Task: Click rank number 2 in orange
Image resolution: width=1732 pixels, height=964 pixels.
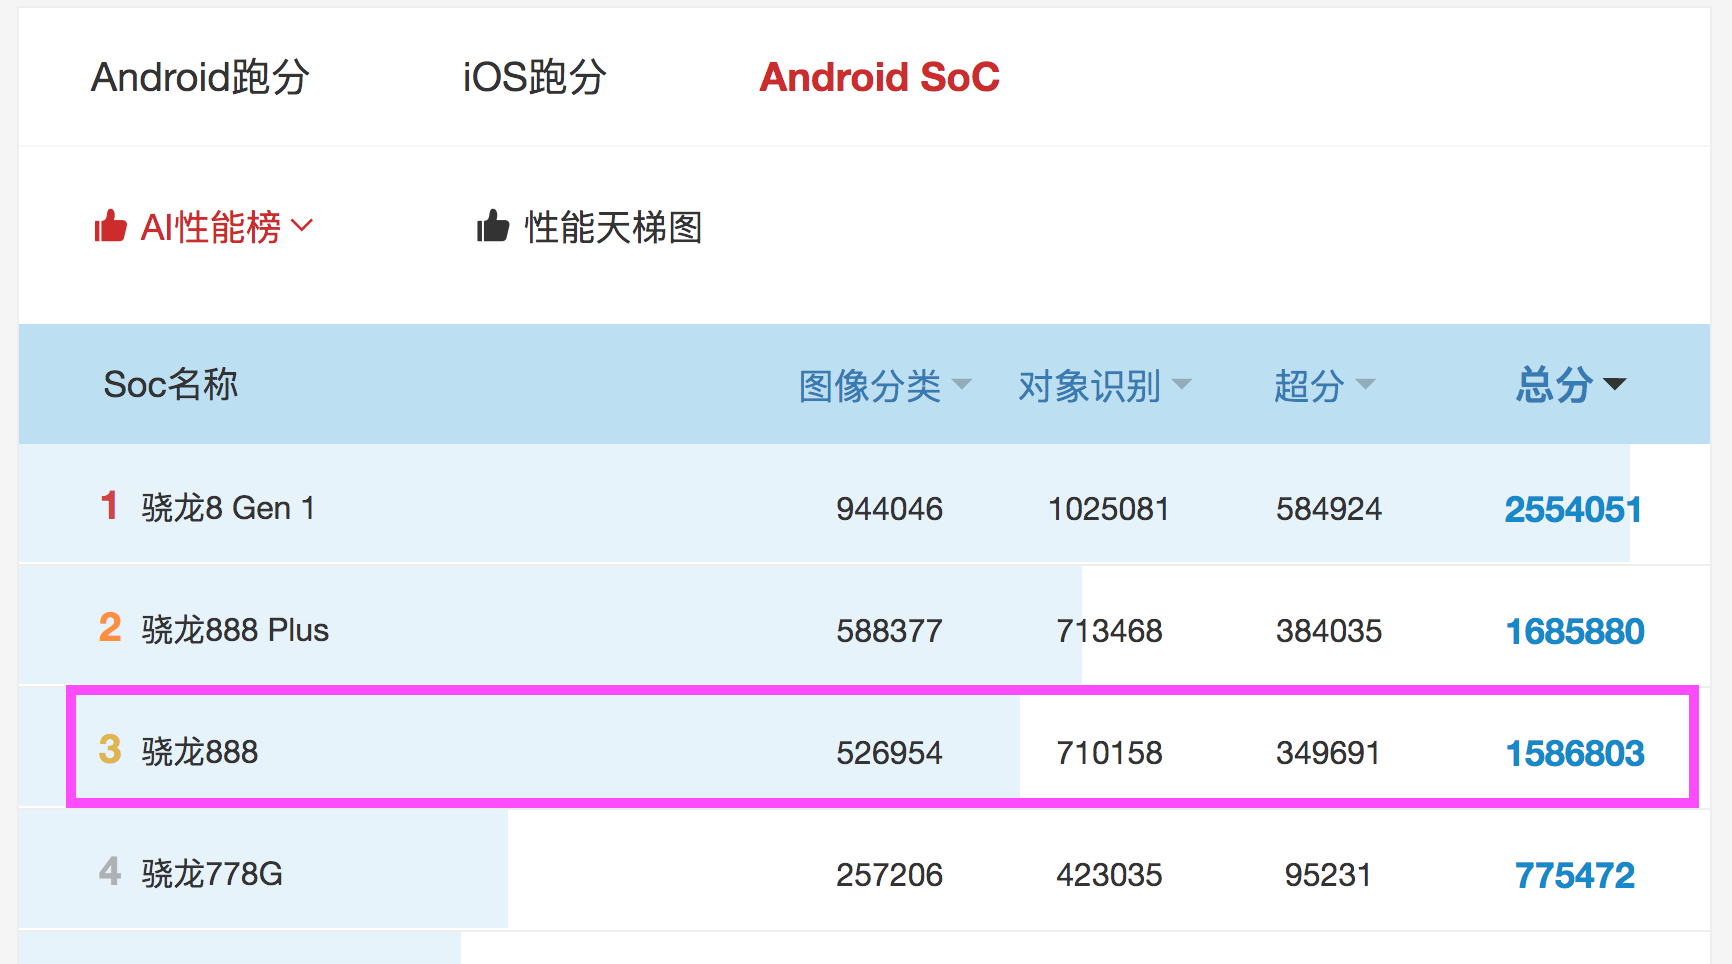Action: click(110, 627)
